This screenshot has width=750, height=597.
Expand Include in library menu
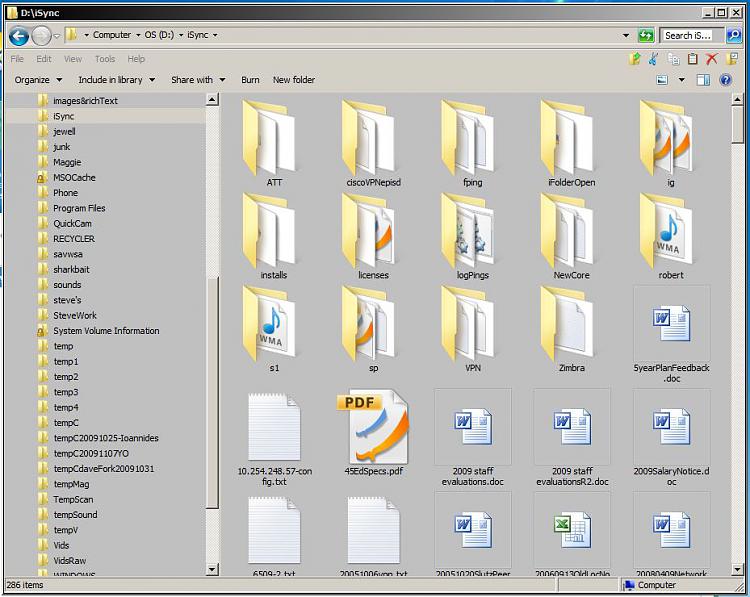click(x=116, y=80)
